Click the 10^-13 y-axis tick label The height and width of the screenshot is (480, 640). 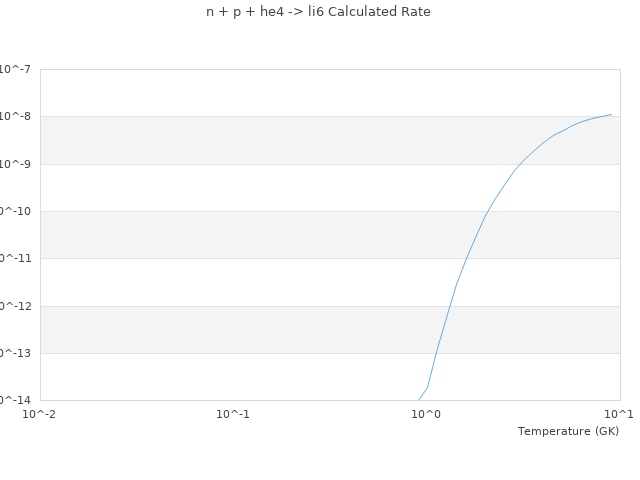[x=14, y=353]
